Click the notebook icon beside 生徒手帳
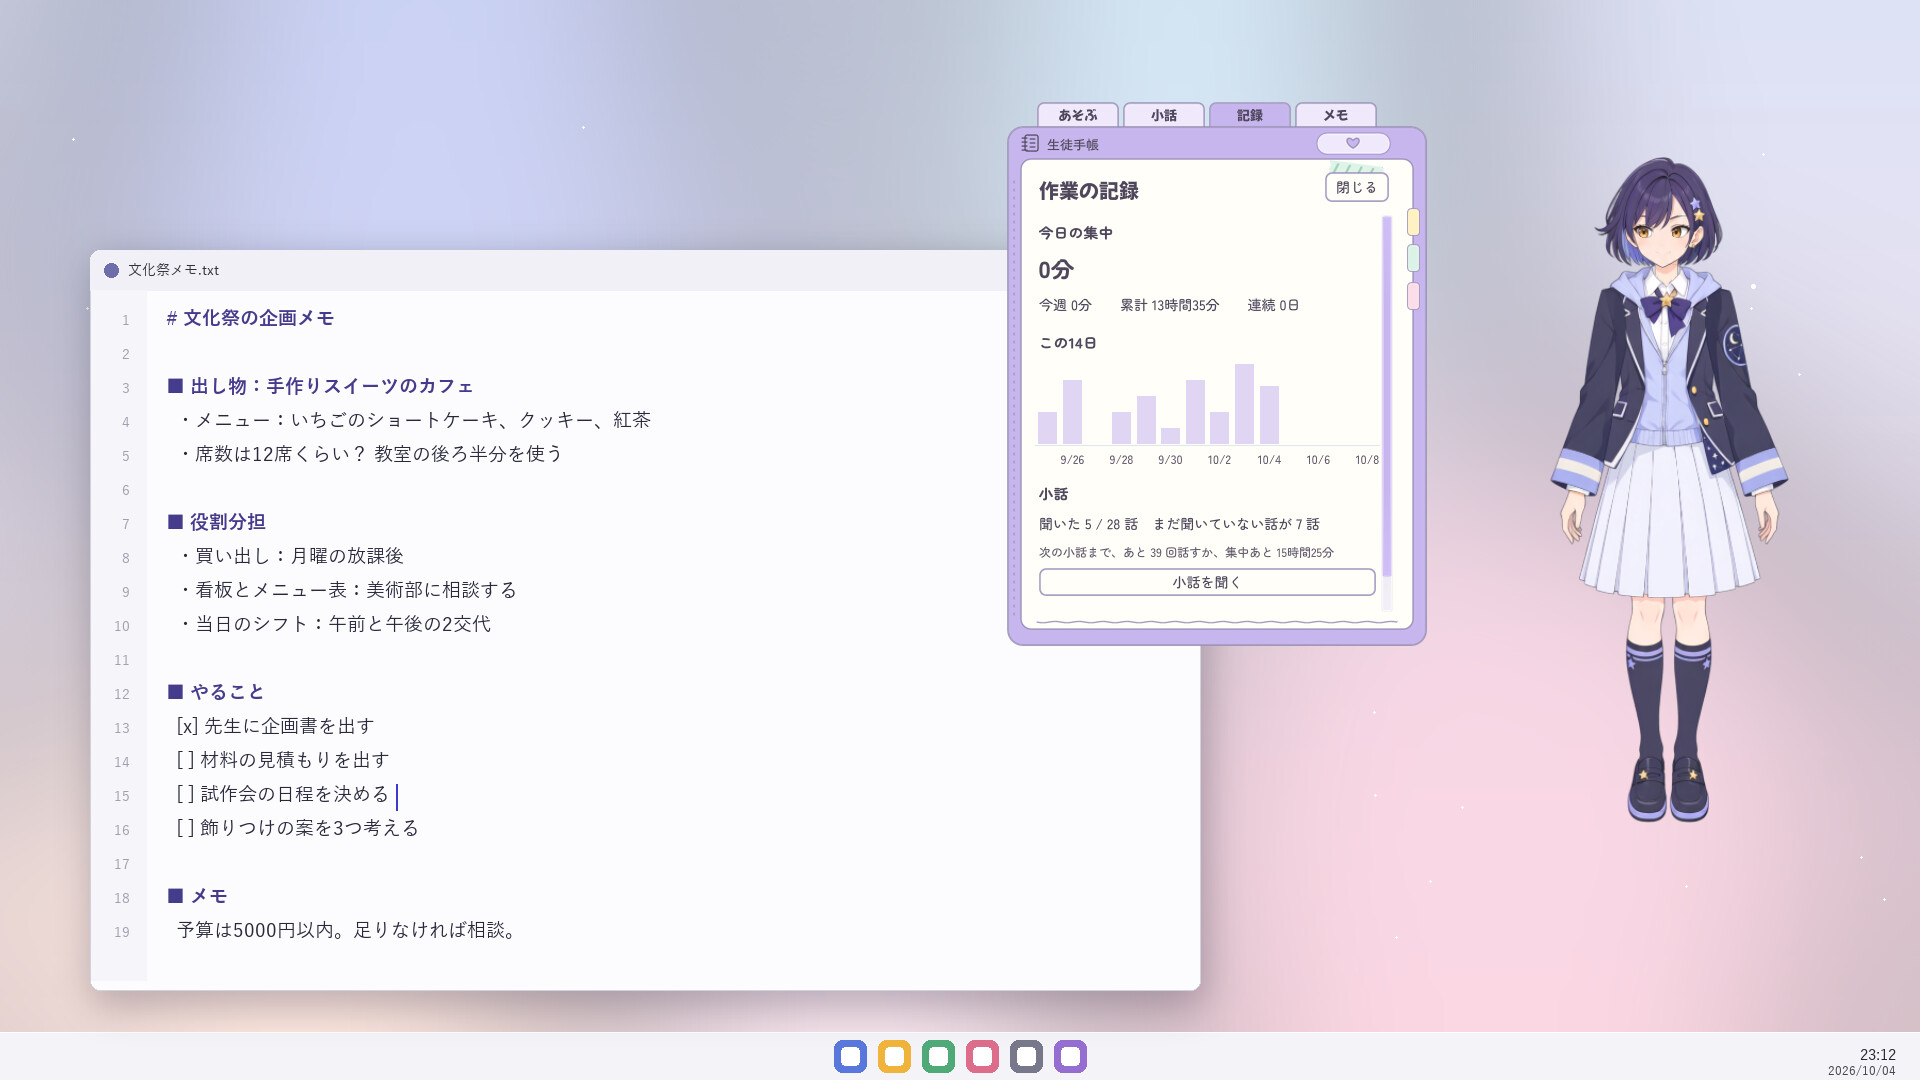Viewport: 1920px width, 1080px height. [1030, 144]
